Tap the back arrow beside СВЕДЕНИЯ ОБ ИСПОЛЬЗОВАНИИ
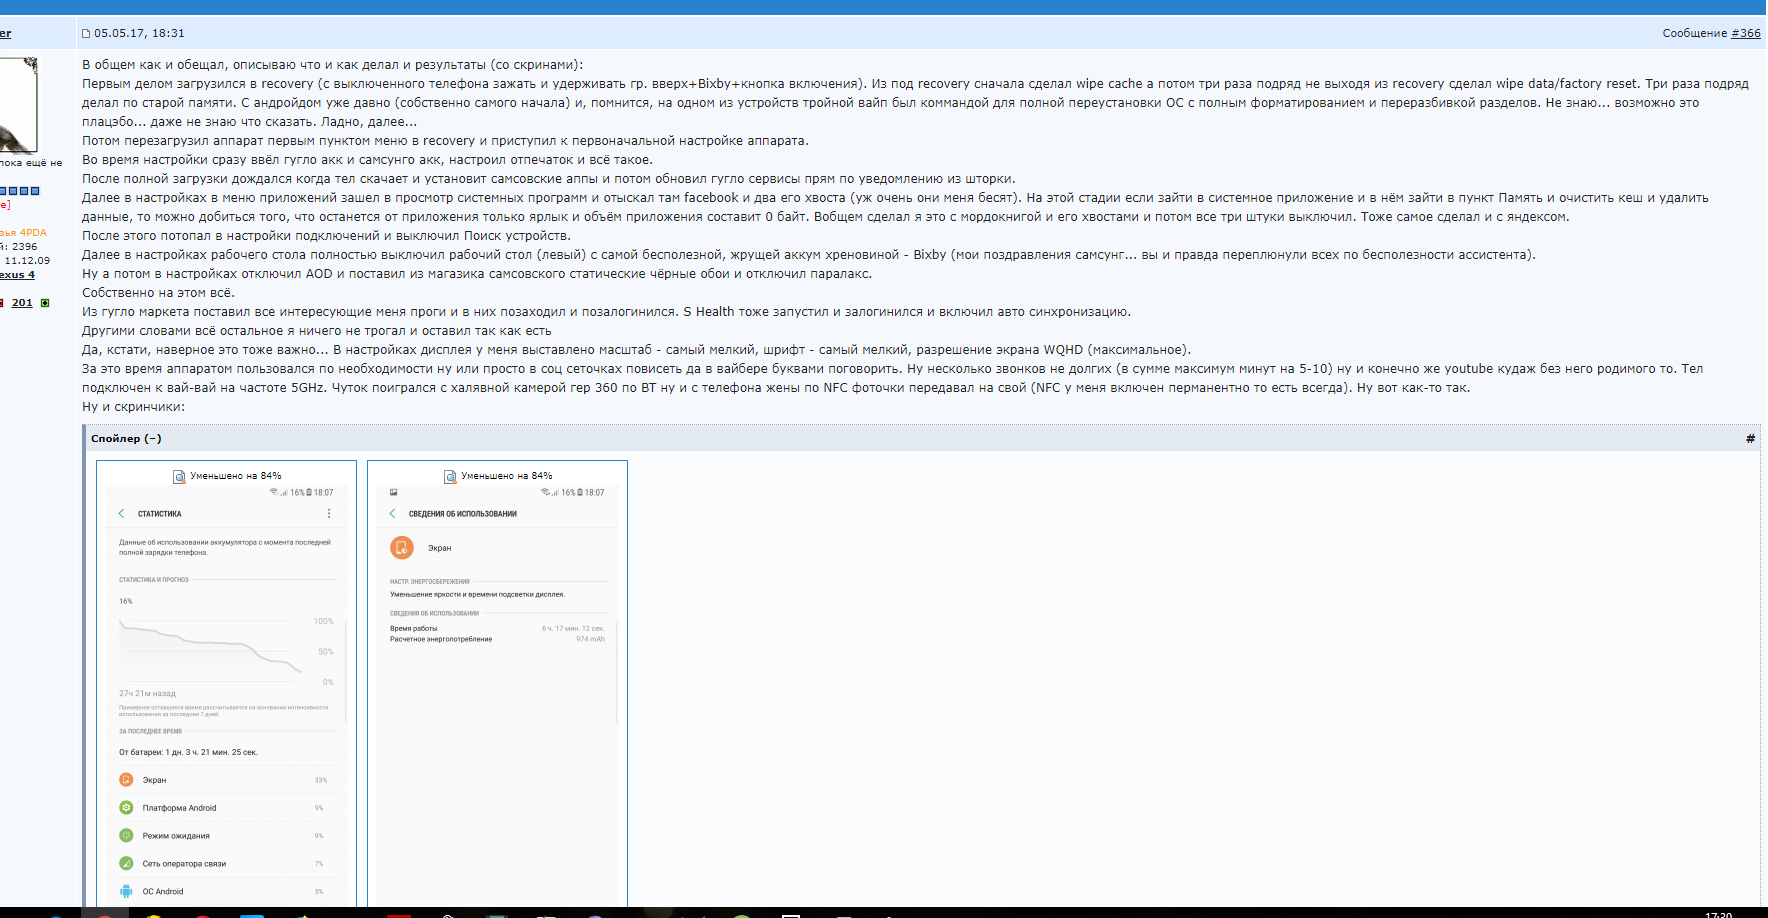1768x918 pixels. click(393, 514)
